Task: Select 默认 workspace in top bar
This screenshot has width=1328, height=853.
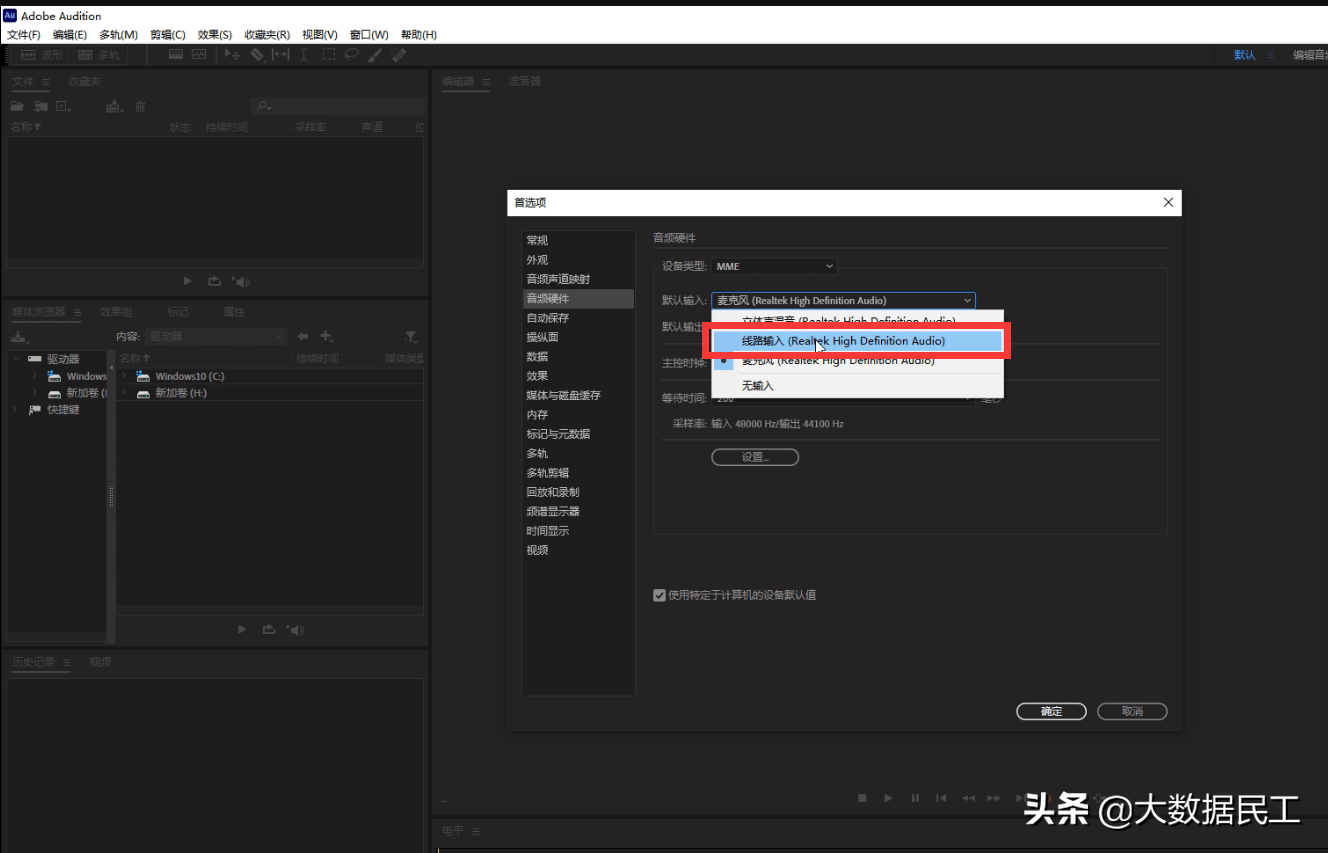Action: coord(1244,55)
